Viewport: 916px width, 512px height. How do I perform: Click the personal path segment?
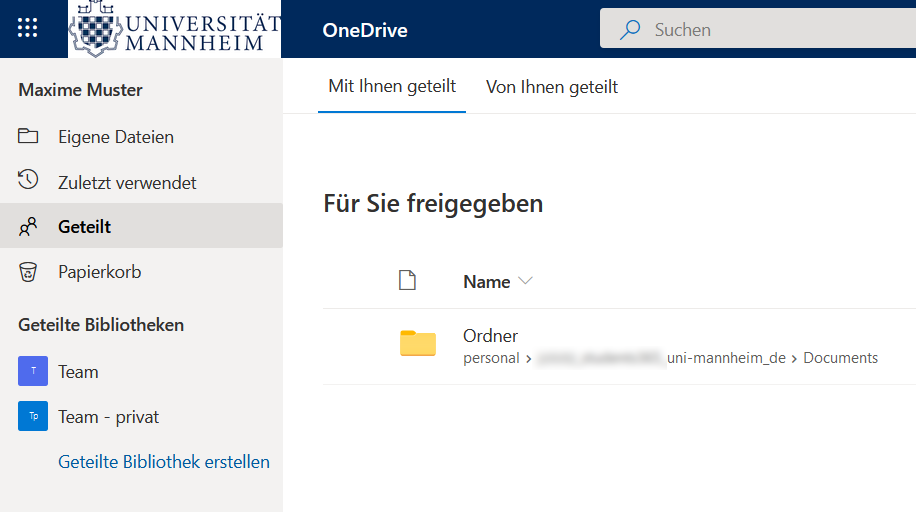491,358
